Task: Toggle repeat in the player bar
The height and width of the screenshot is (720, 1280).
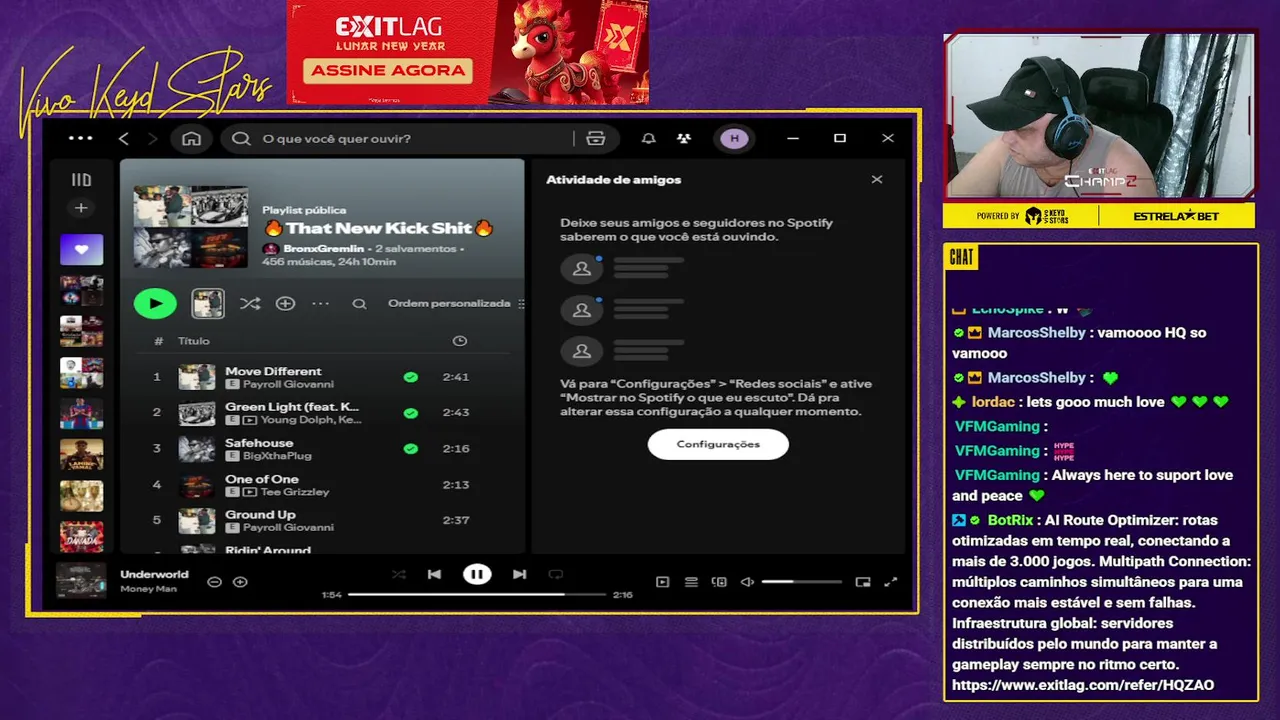Action: pos(556,574)
